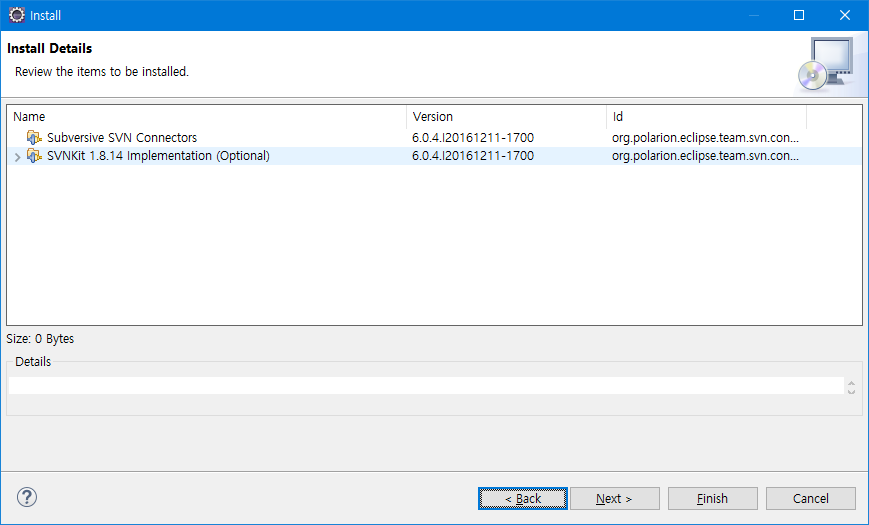Click the Subversive SVN Connectors feature icon
Viewport: 869px width, 525px height.
pyautogui.click(x=34, y=137)
